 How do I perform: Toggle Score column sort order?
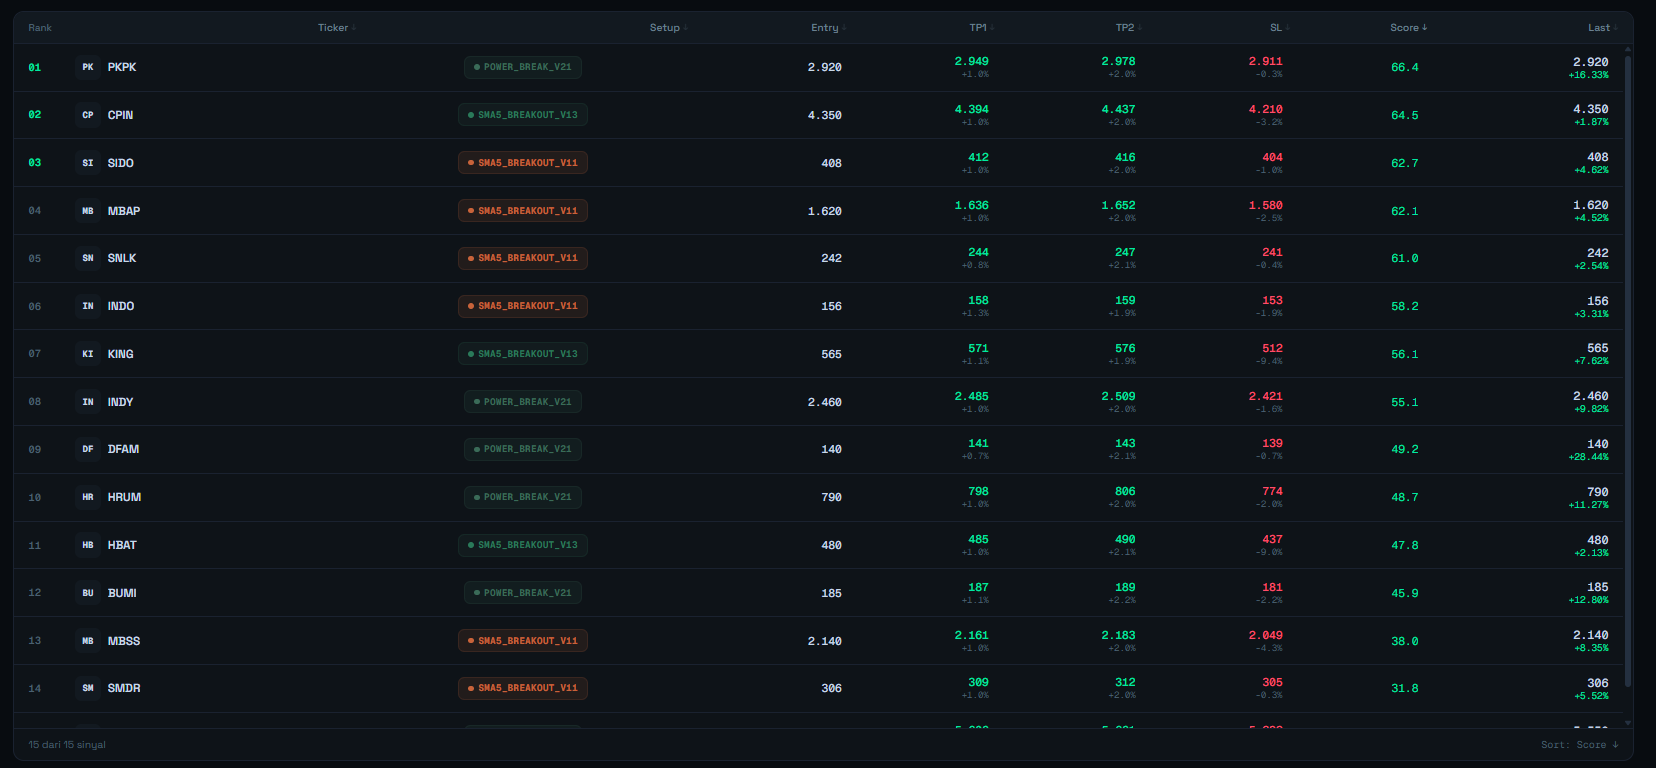(x=1408, y=28)
